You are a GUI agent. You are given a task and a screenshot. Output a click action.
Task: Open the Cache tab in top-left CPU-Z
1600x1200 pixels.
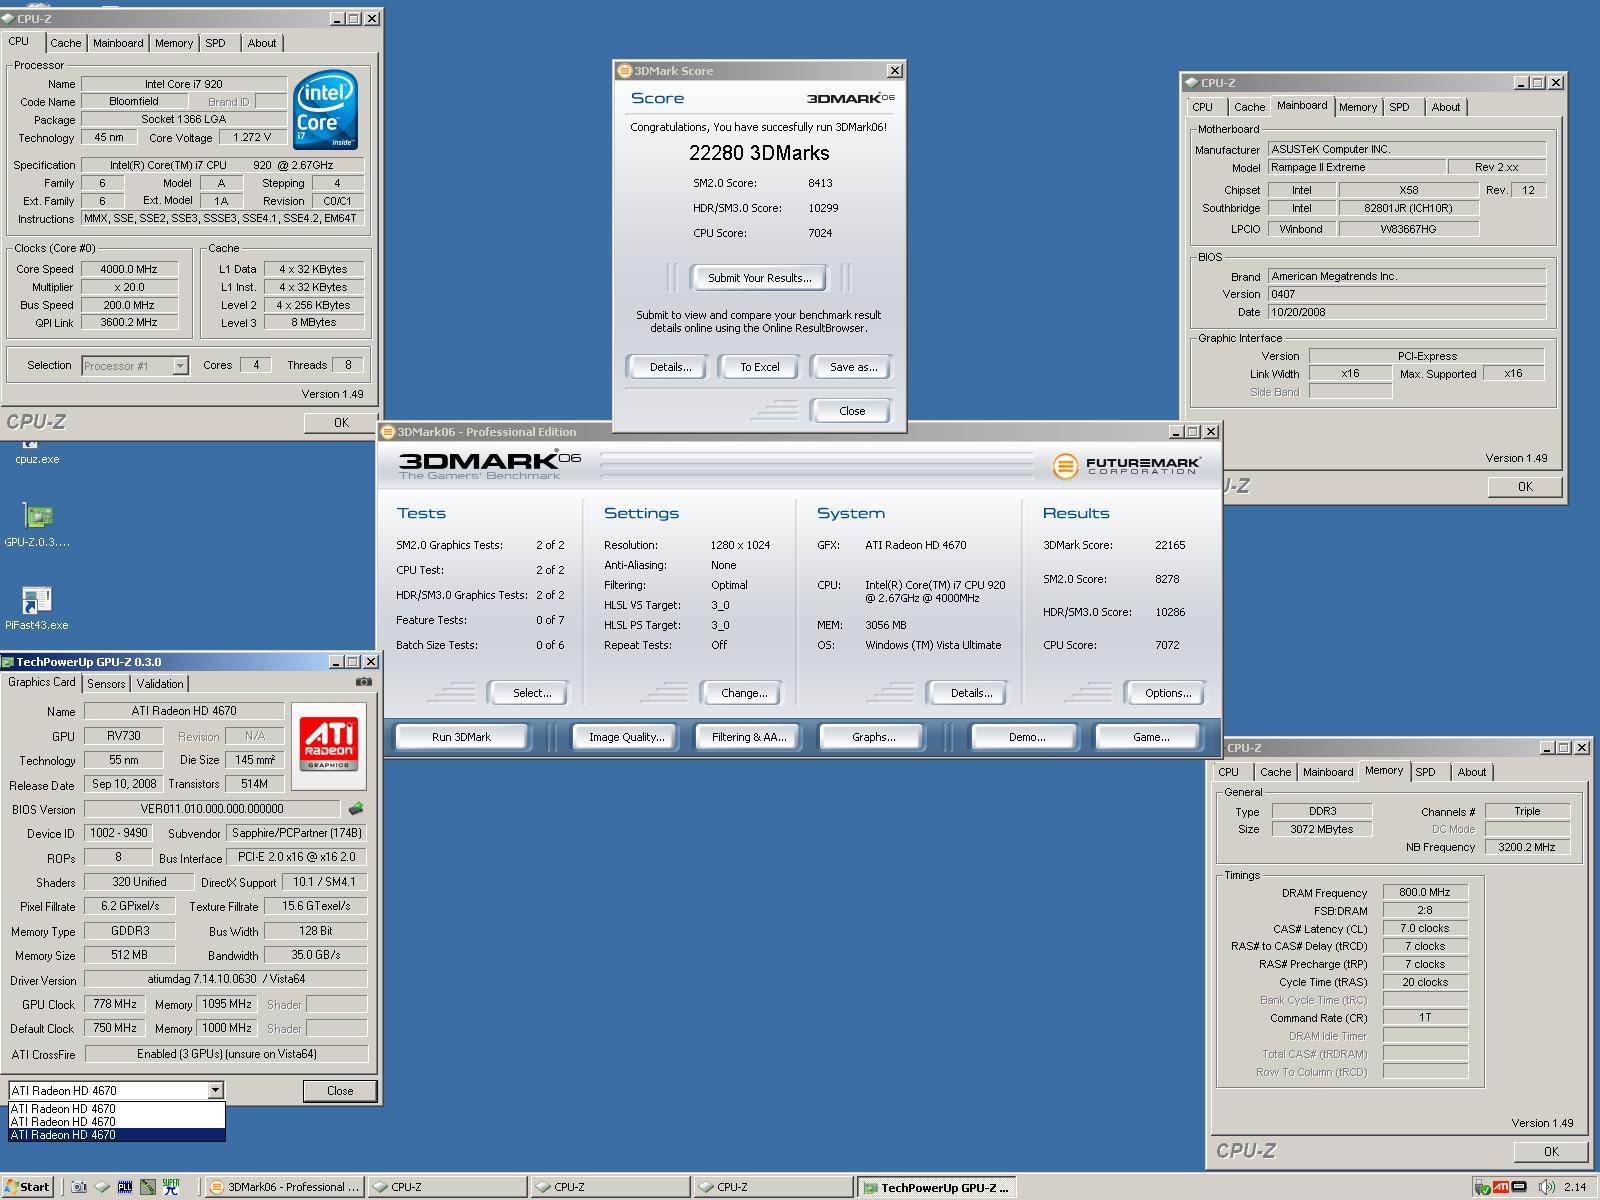pyautogui.click(x=66, y=43)
